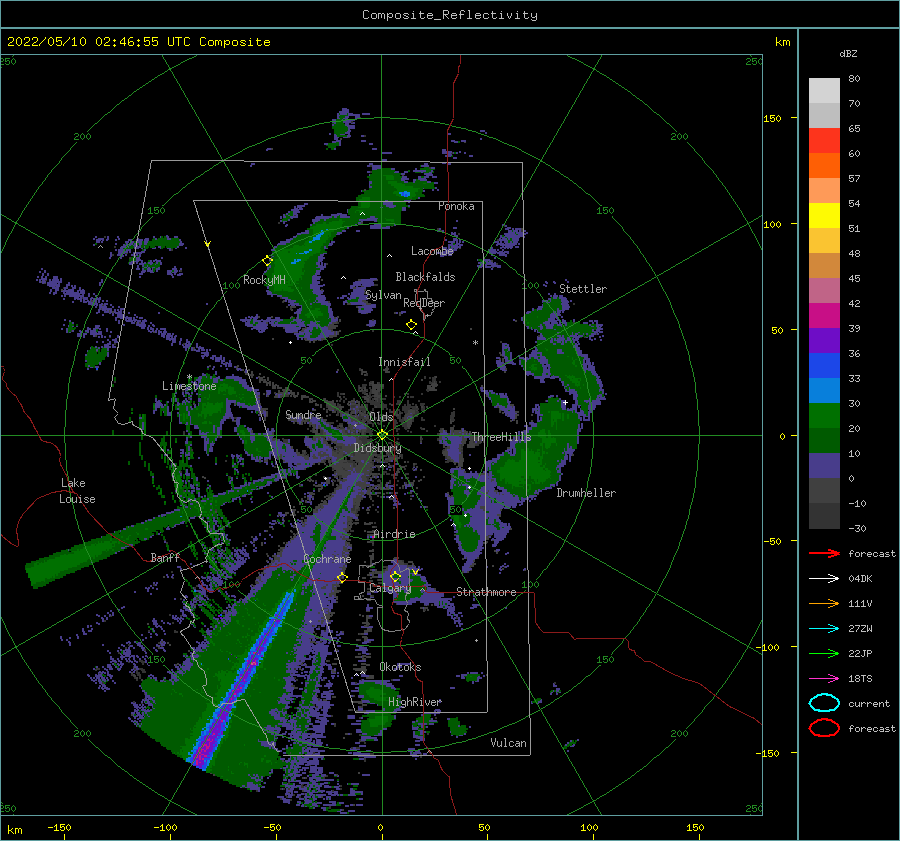Click the Strathmore label
Screen dimensions: 900x841
coord(486,592)
